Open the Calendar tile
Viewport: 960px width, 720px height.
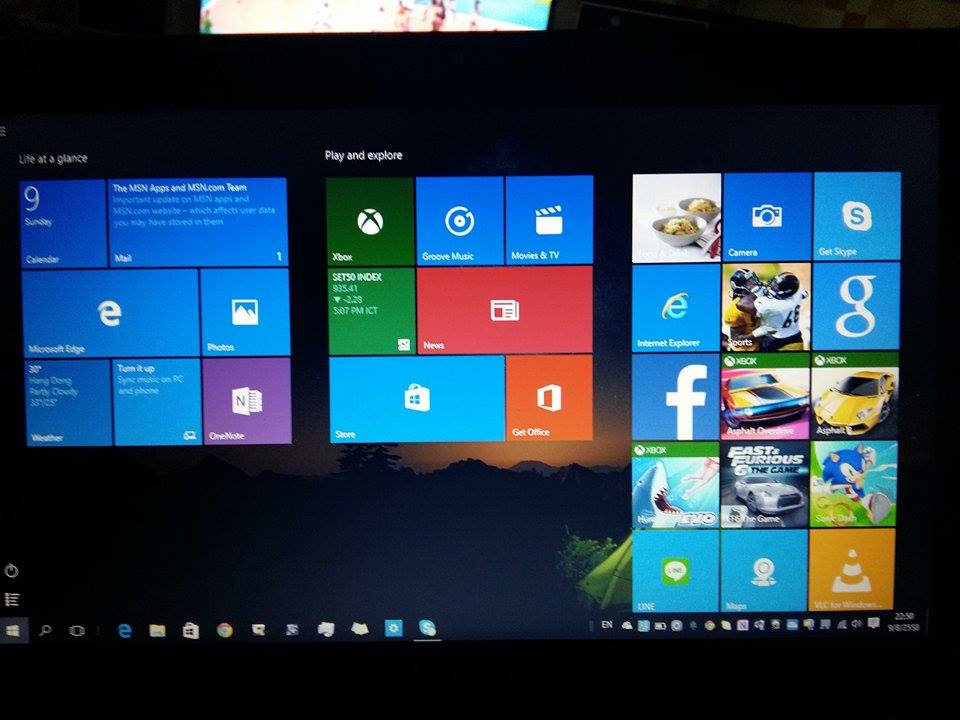click(x=63, y=224)
